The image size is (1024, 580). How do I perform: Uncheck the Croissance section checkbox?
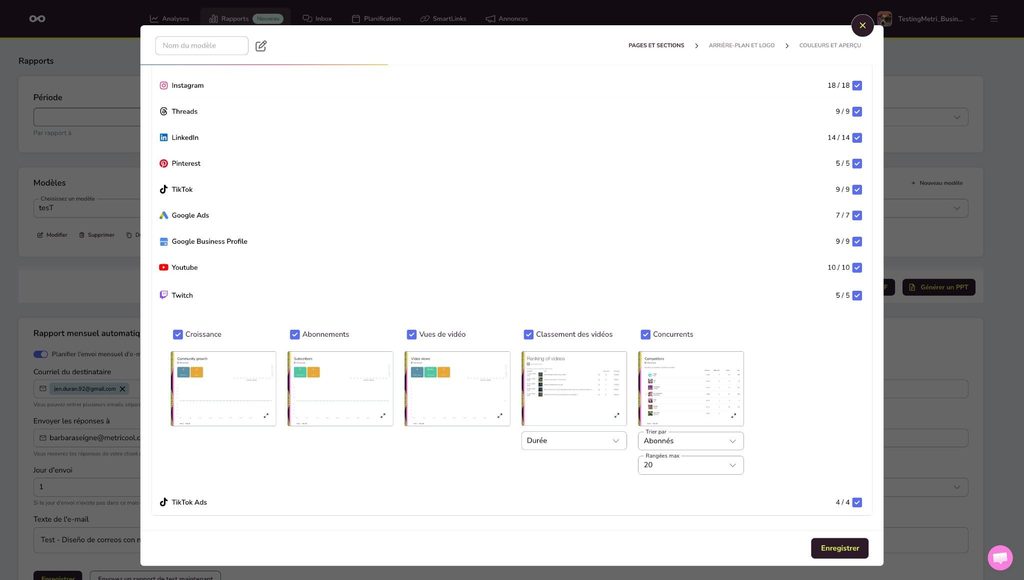tap(178, 334)
